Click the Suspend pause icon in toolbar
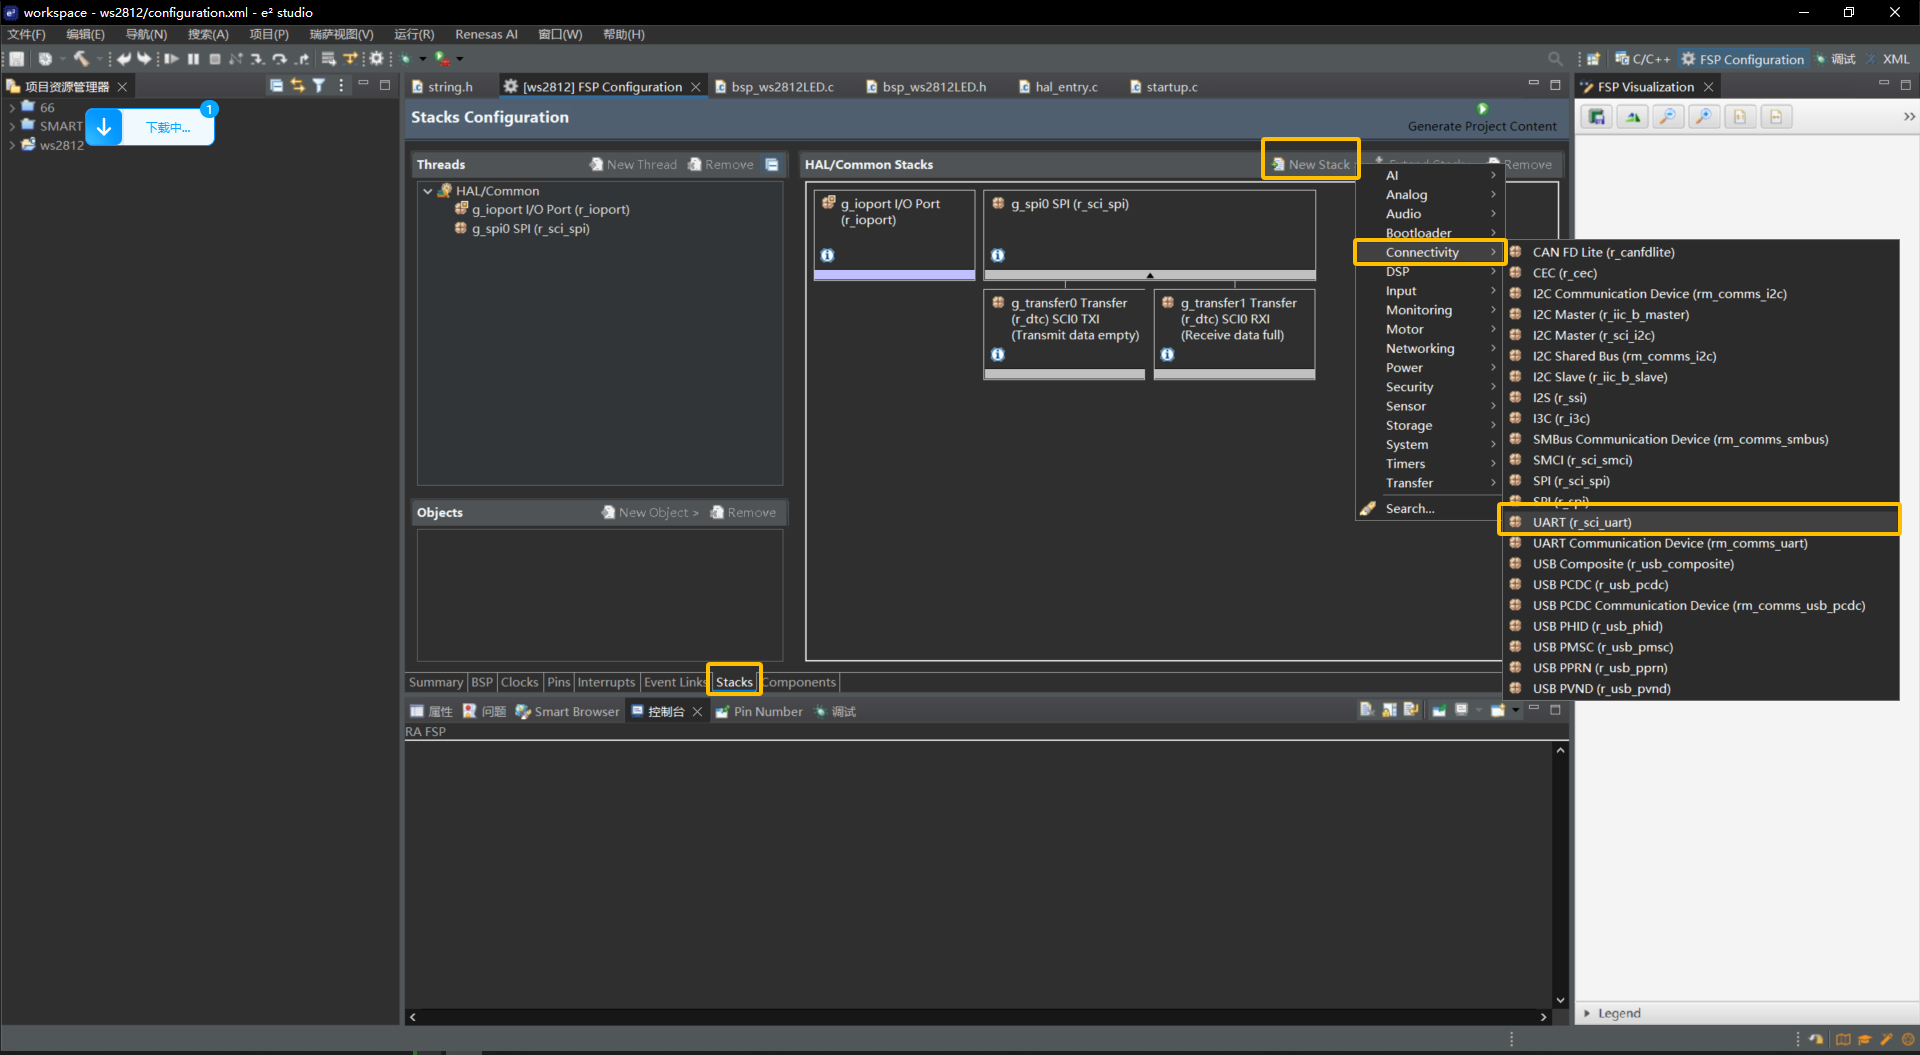 [193, 59]
